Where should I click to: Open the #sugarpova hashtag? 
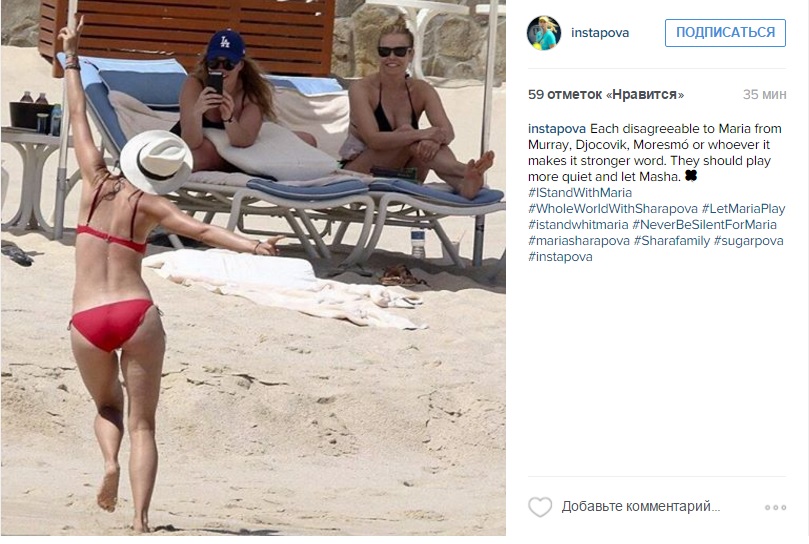[x=749, y=241]
